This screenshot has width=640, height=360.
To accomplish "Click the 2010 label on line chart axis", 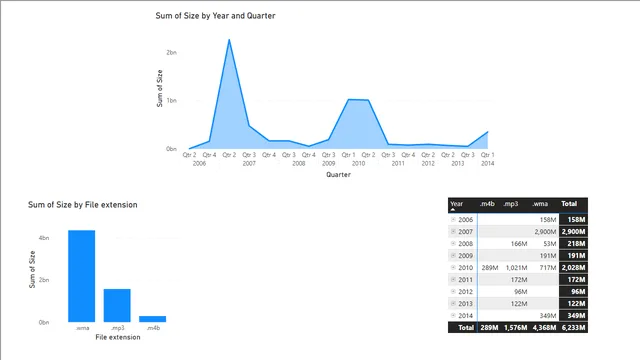I will pos(358,163).
